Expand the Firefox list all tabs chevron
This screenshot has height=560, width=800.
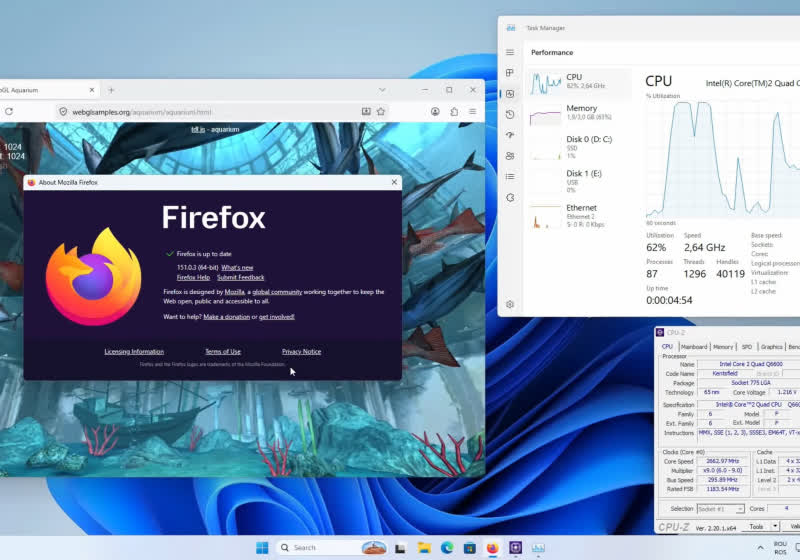point(382,90)
